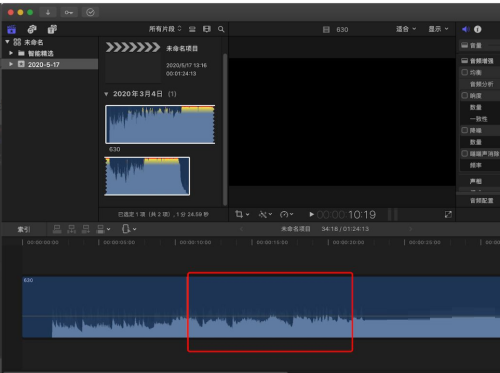The width and height of the screenshot is (500, 373).
Task: Click the Import Media arrow icon
Action: pos(48,12)
